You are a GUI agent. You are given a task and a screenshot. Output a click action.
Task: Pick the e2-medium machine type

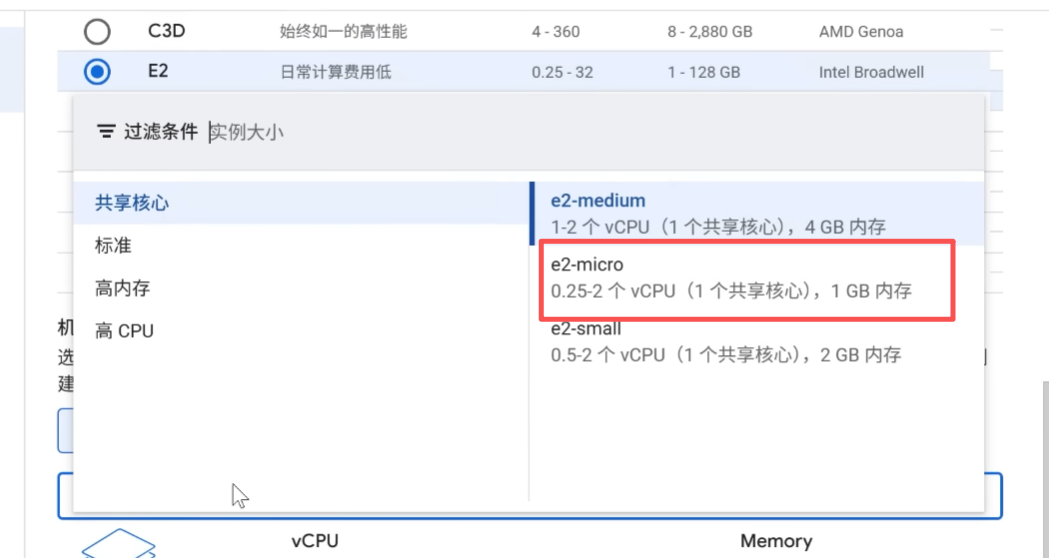(x=717, y=213)
